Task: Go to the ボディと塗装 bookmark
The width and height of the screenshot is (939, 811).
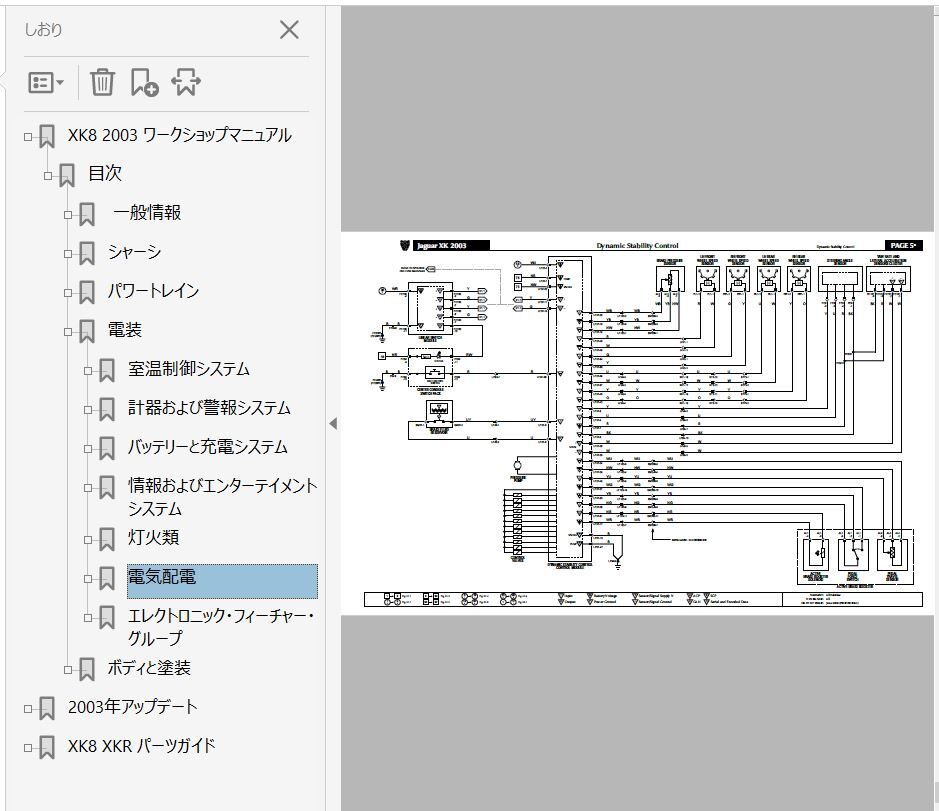Action: coord(149,667)
